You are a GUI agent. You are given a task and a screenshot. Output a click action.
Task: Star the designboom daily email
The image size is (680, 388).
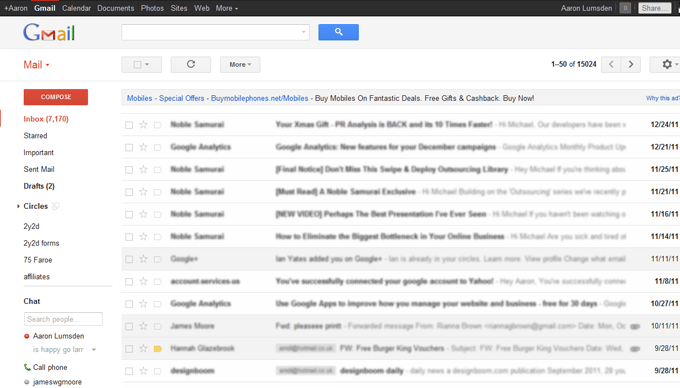click(x=143, y=371)
